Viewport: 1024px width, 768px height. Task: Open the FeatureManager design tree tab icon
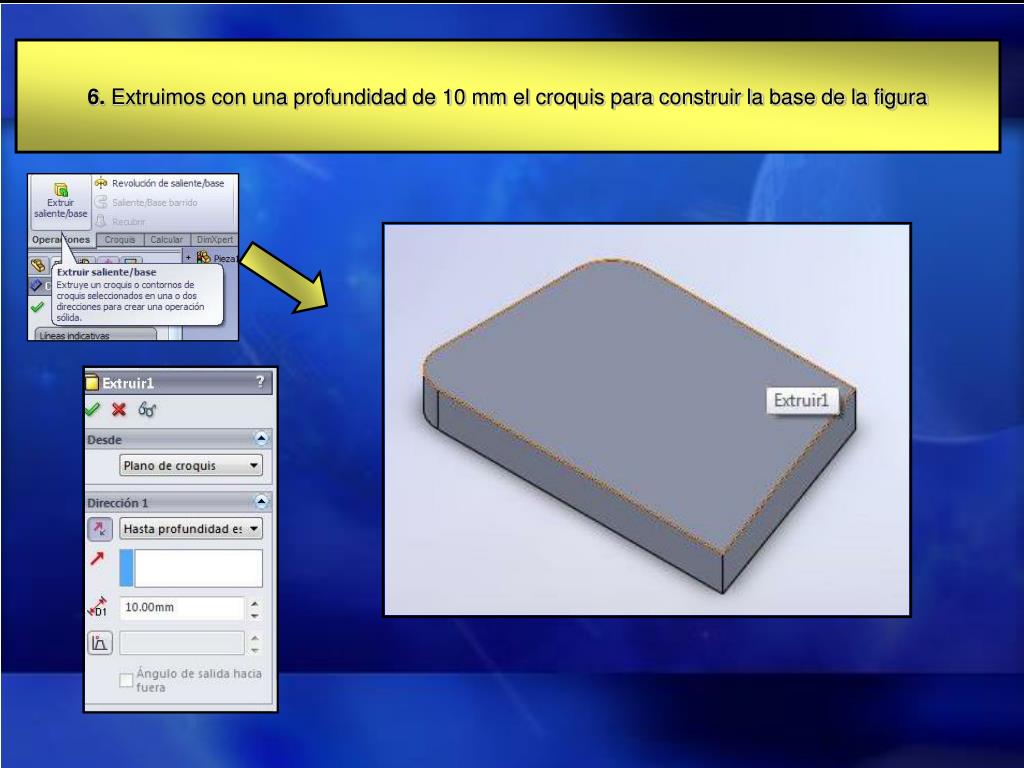(x=39, y=264)
